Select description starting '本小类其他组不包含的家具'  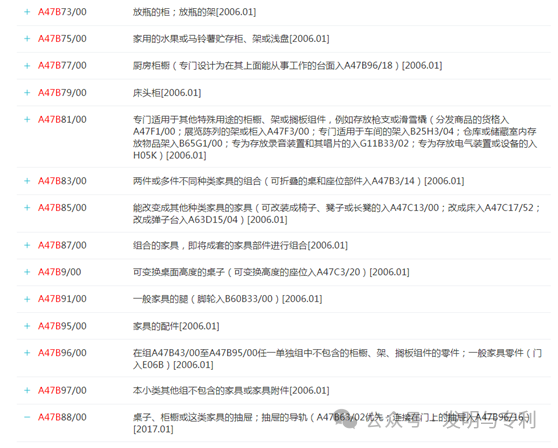(231, 391)
